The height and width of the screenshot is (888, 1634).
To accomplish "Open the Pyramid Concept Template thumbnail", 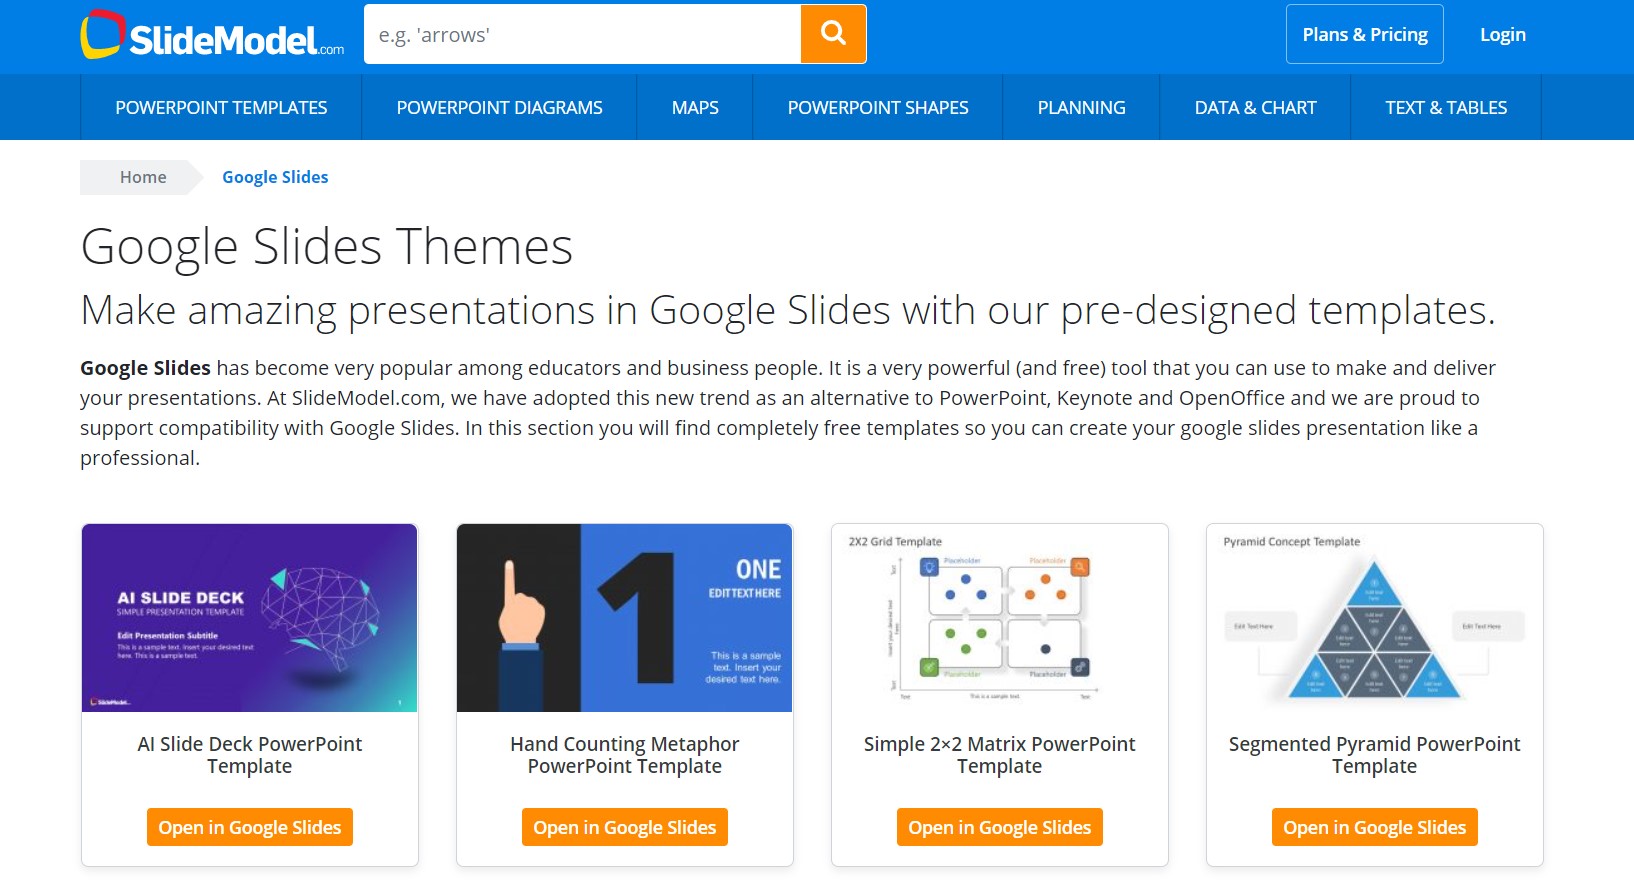I will [x=1375, y=618].
